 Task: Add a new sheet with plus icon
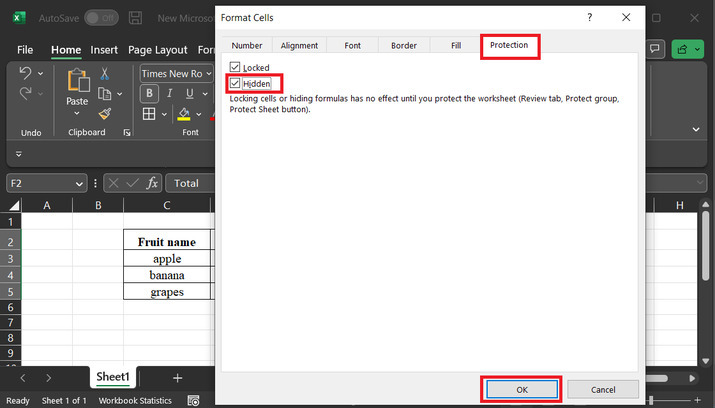point(177,378)
